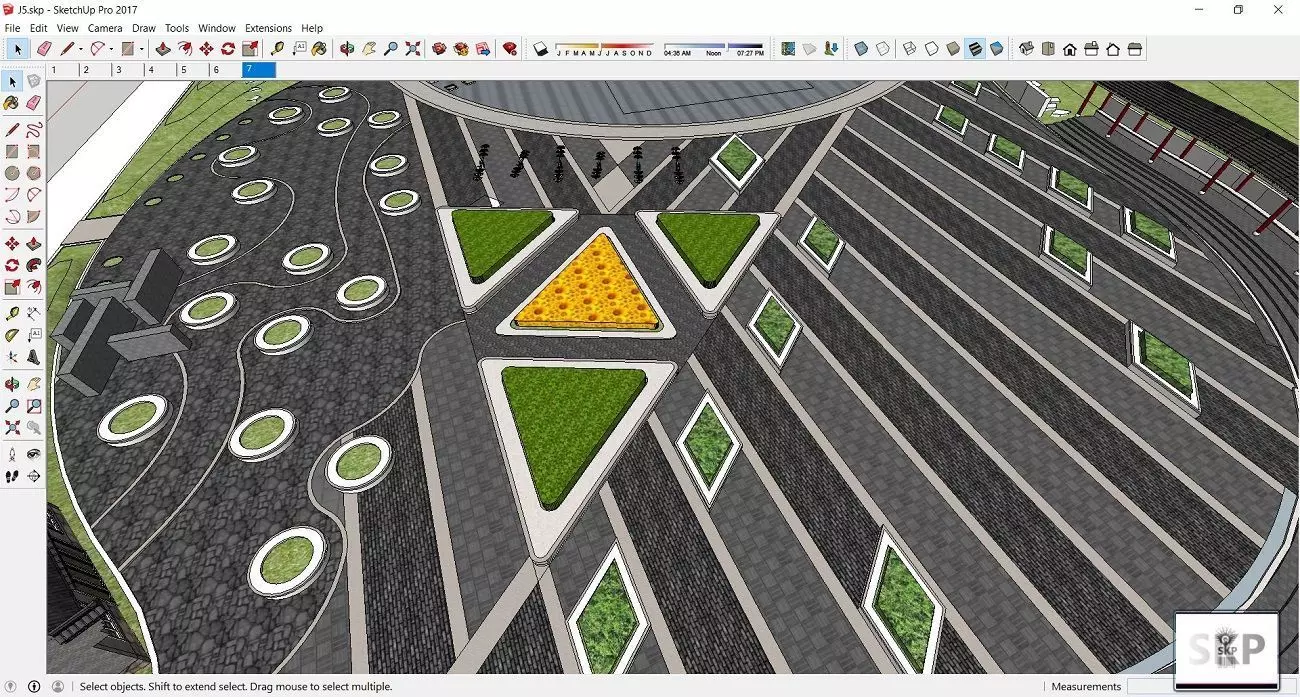Switch to scene tab 3
The width and height of the screenshot is (1300, 697).
tap(127, 70)
